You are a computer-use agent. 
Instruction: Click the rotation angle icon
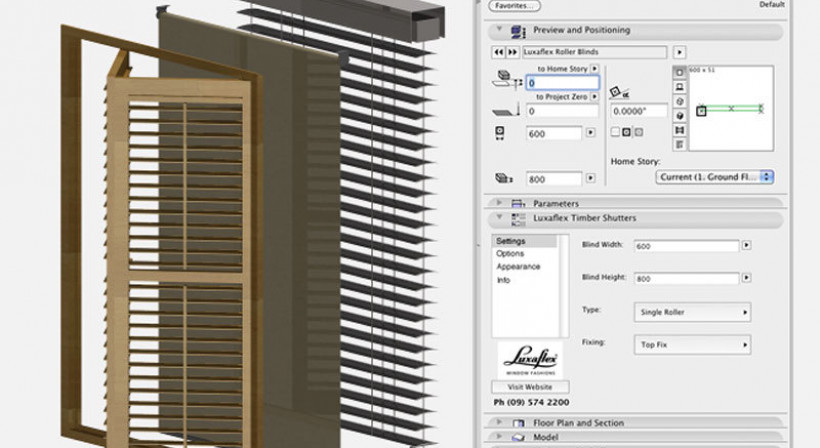619,93
